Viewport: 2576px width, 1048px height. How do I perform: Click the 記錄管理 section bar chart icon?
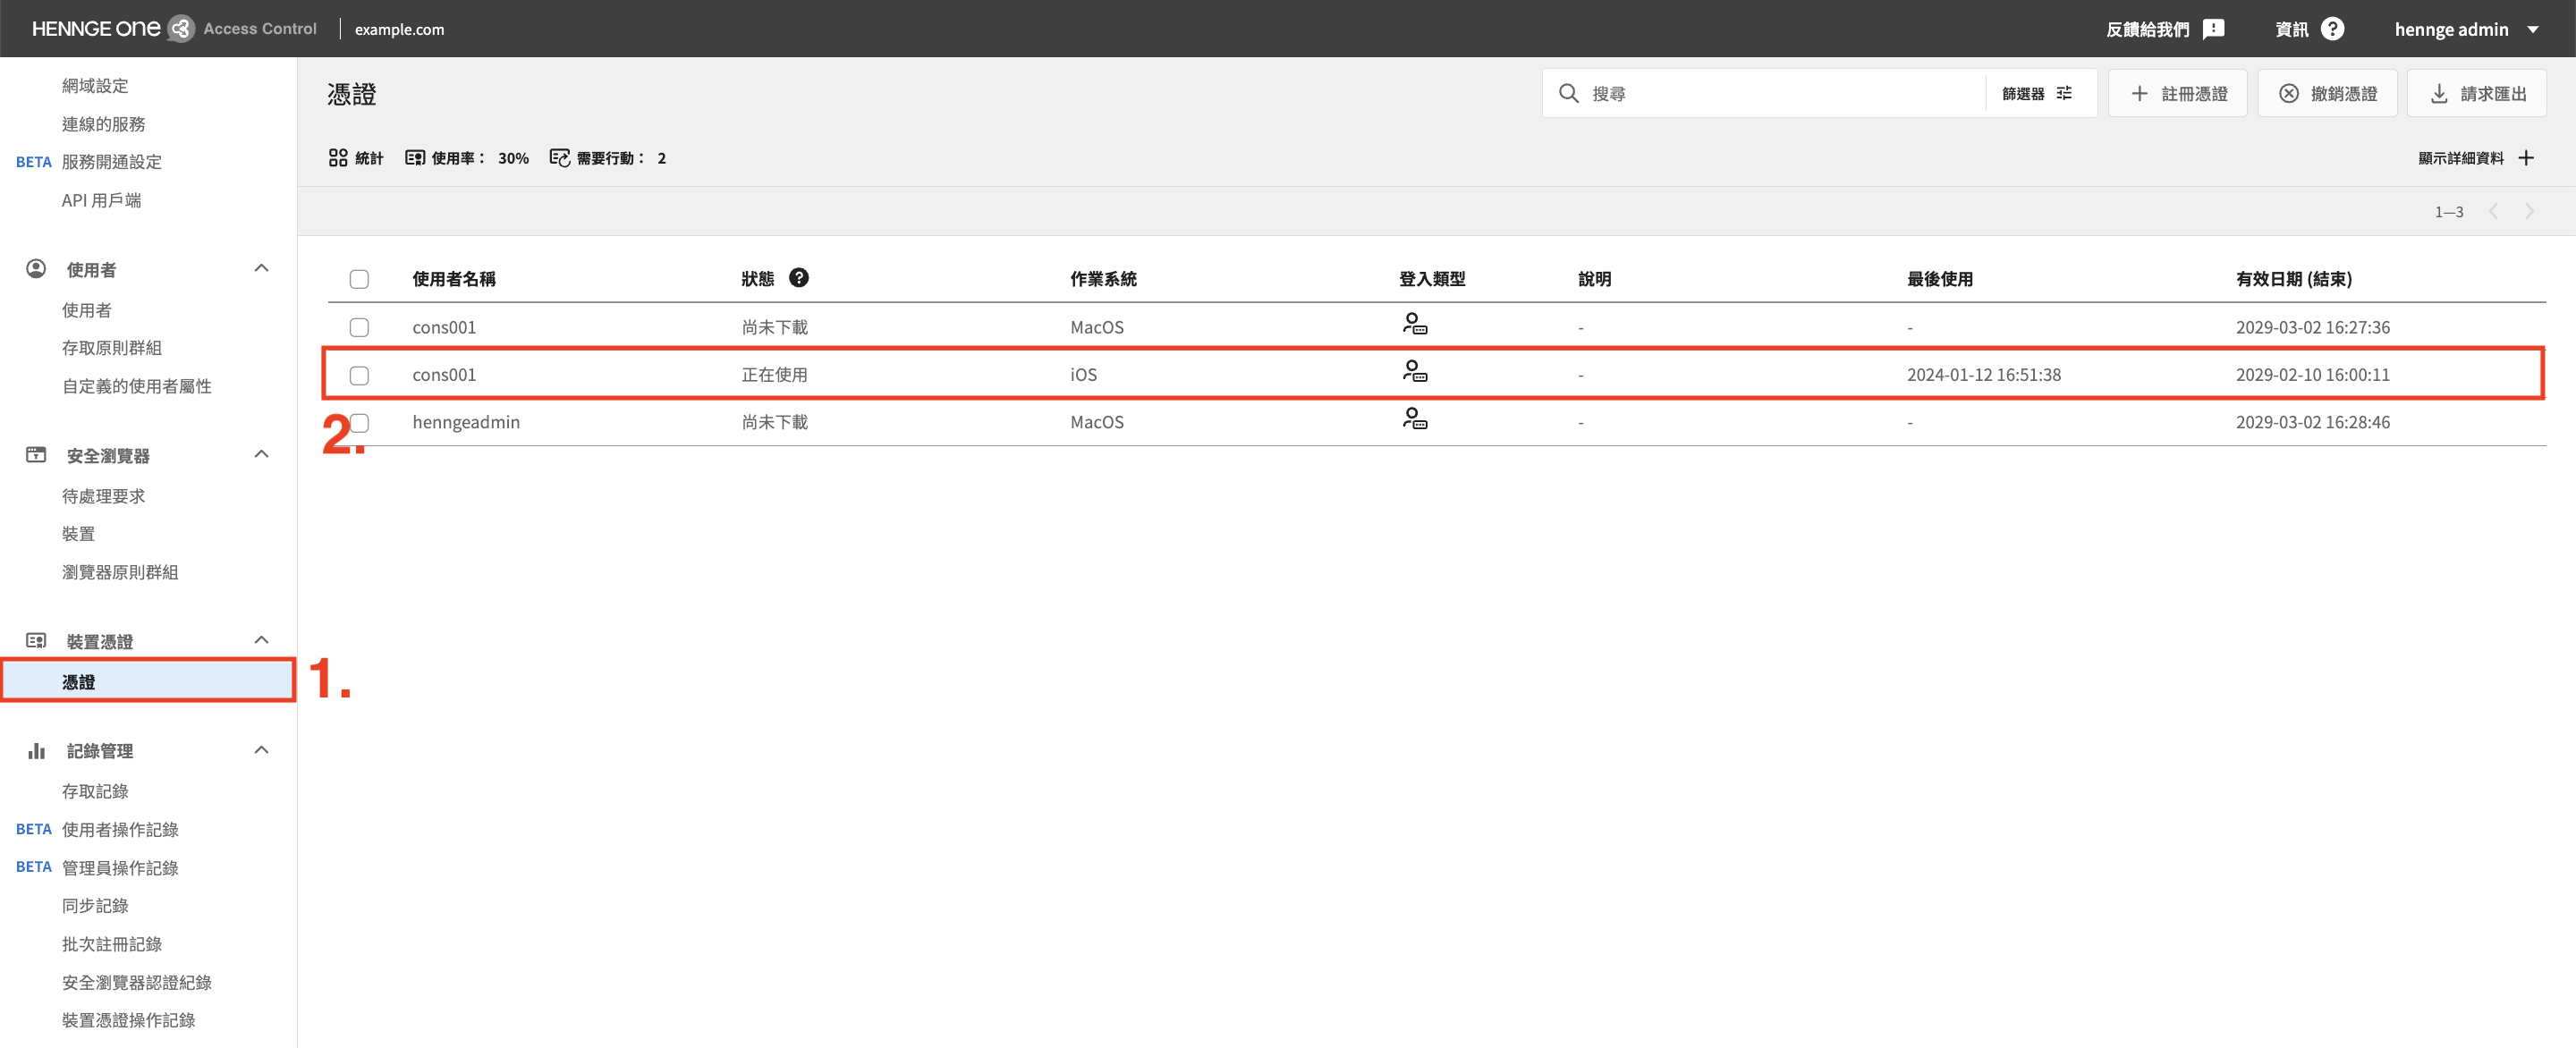click(x=36, y=750)
